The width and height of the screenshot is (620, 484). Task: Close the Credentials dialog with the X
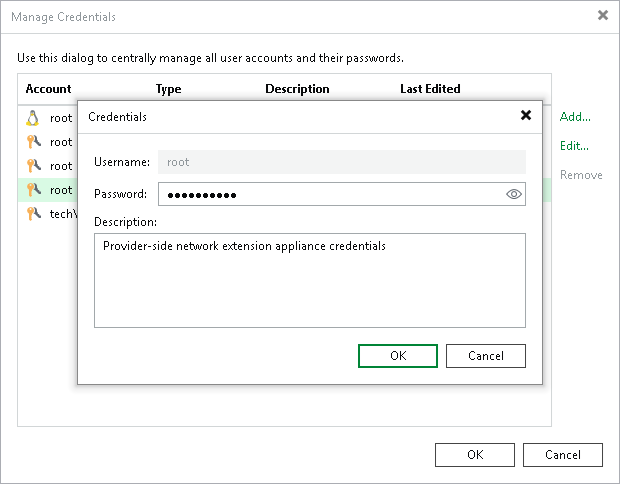pos(526,115)
